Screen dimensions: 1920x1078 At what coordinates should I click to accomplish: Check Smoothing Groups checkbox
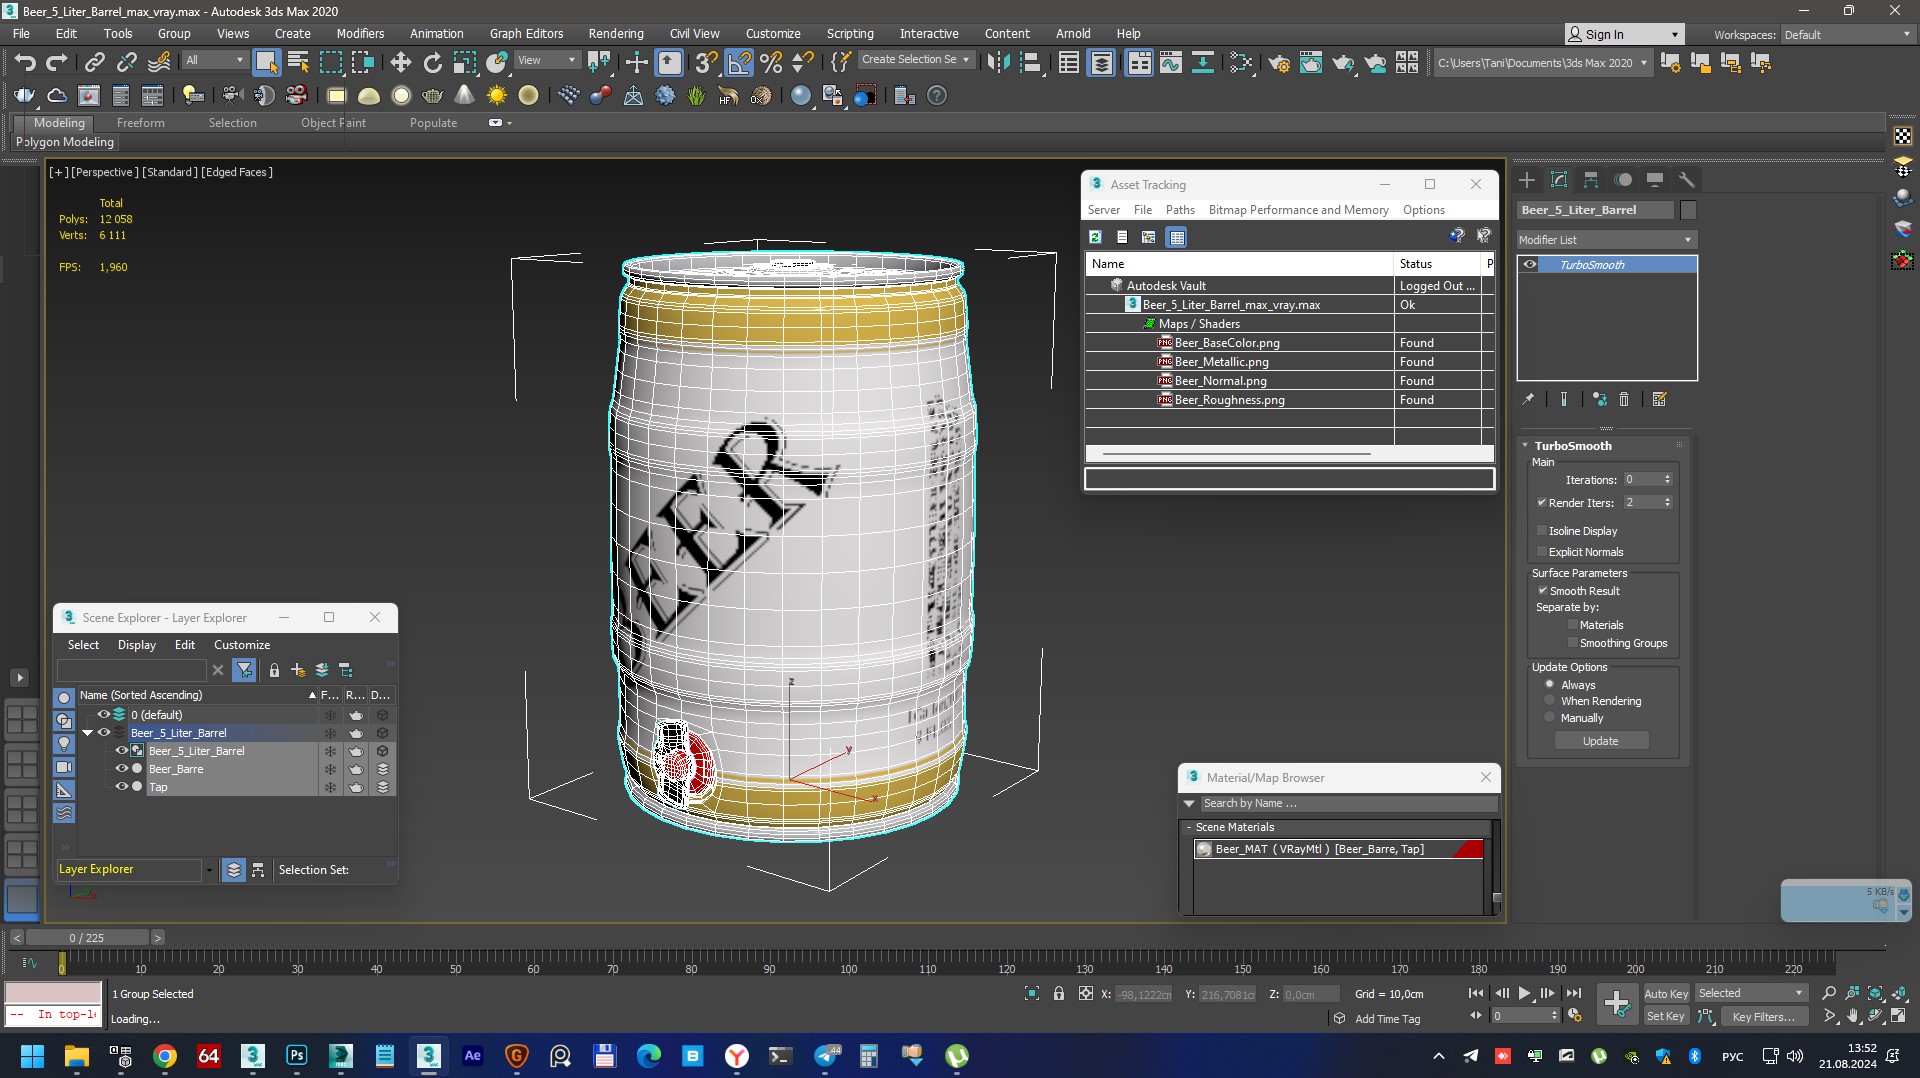click(1573, 642)
